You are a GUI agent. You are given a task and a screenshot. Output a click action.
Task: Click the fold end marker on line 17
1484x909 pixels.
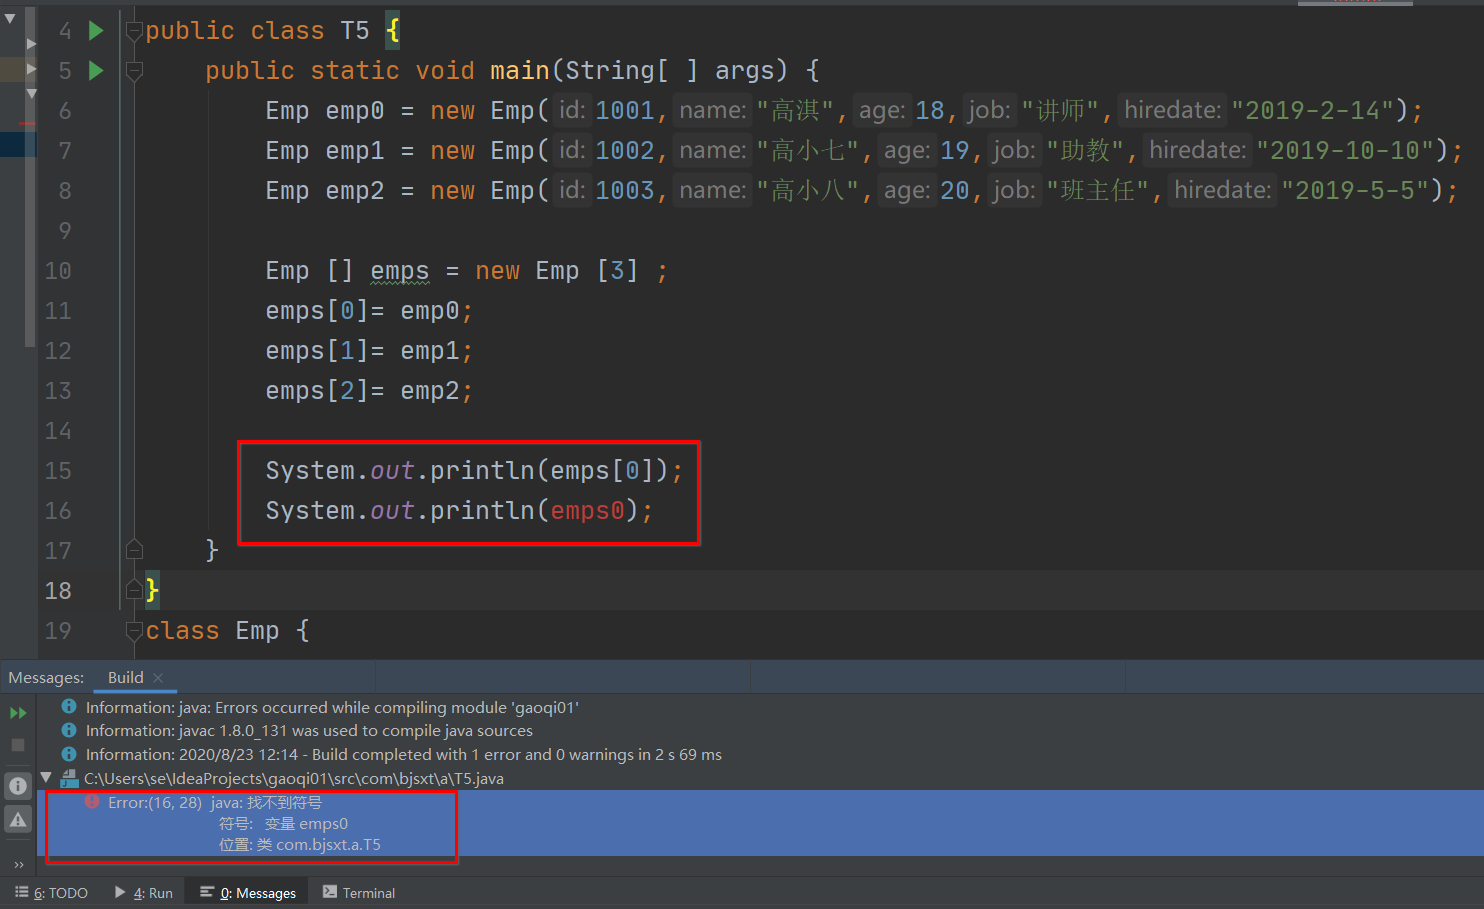coord(134,550)
